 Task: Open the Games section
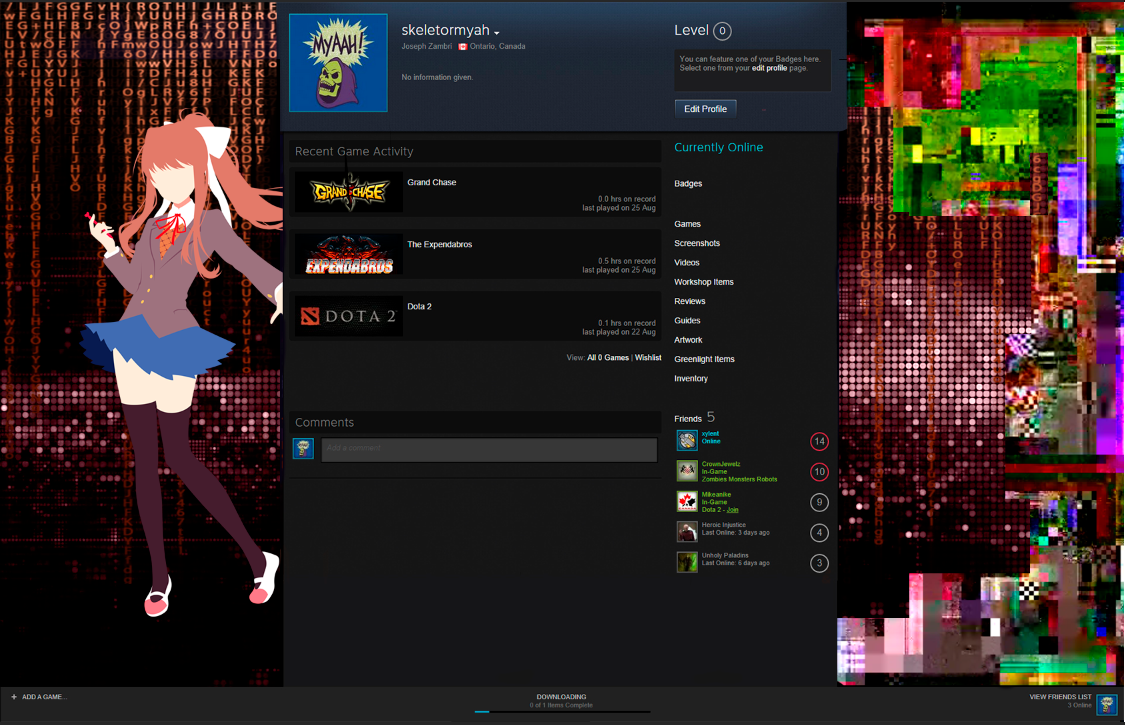coord(687,224)
